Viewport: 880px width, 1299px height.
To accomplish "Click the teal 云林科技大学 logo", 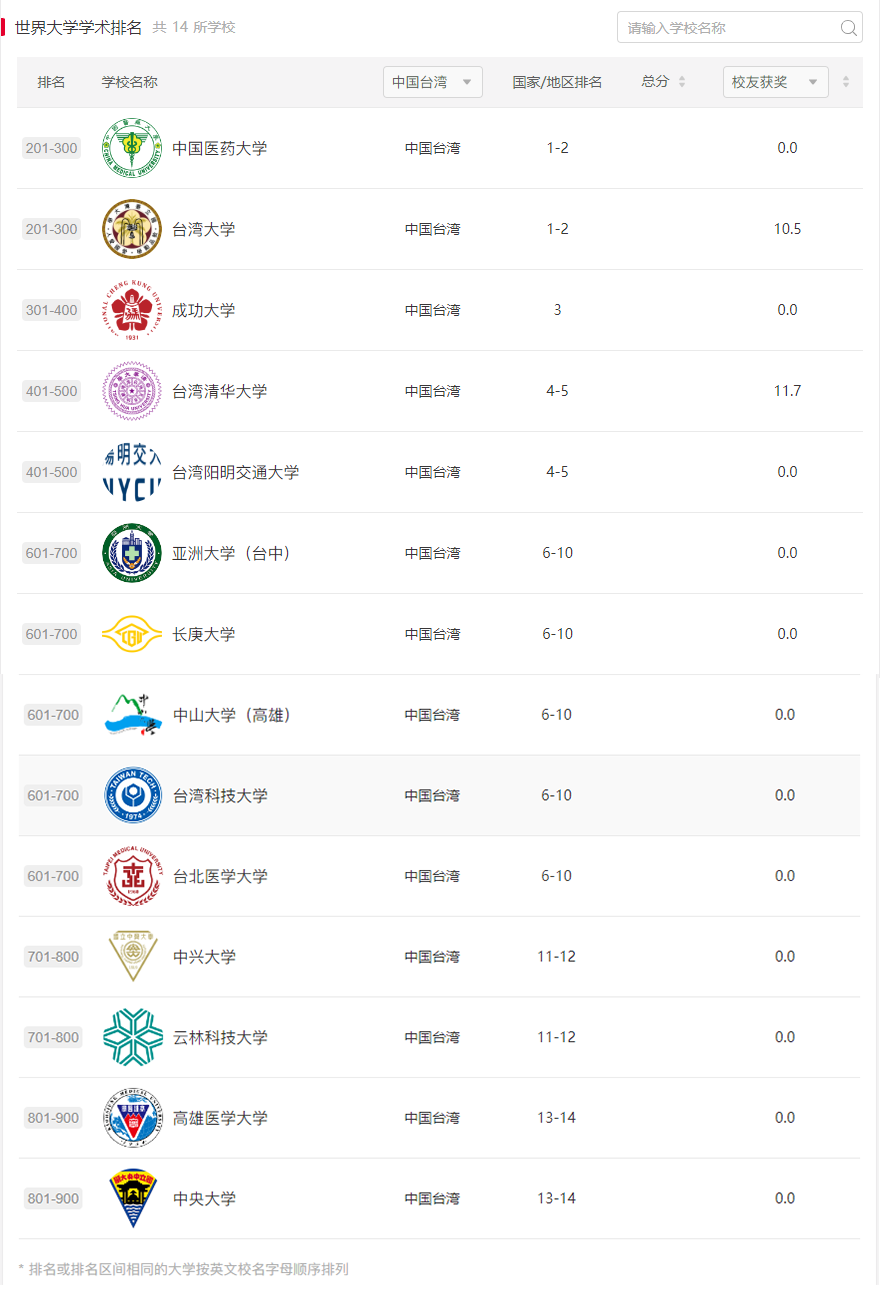I will click(133, 1037).
